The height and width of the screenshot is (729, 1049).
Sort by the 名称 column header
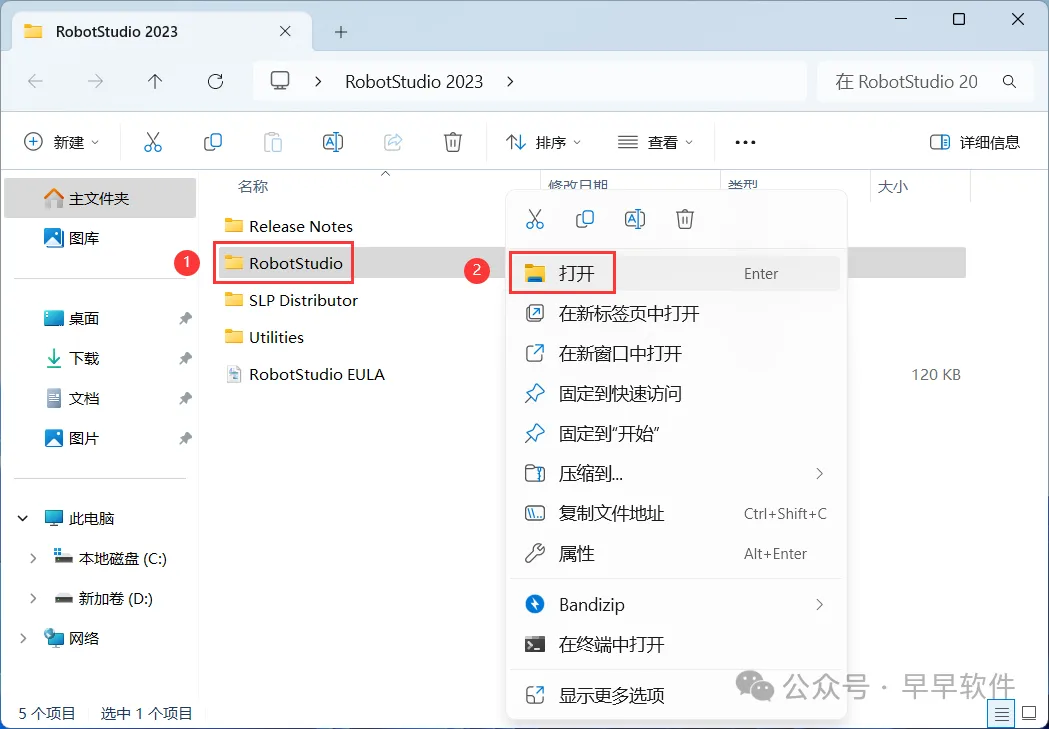click(x=253, y=187)
